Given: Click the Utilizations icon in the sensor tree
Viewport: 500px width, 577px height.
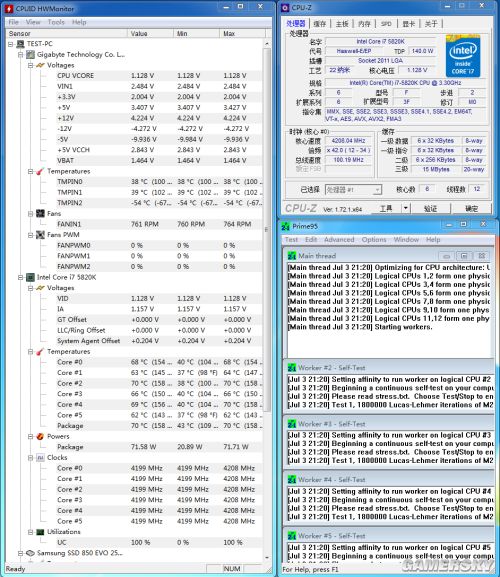Looking at the screenshot, I should [x=40, y=532].
